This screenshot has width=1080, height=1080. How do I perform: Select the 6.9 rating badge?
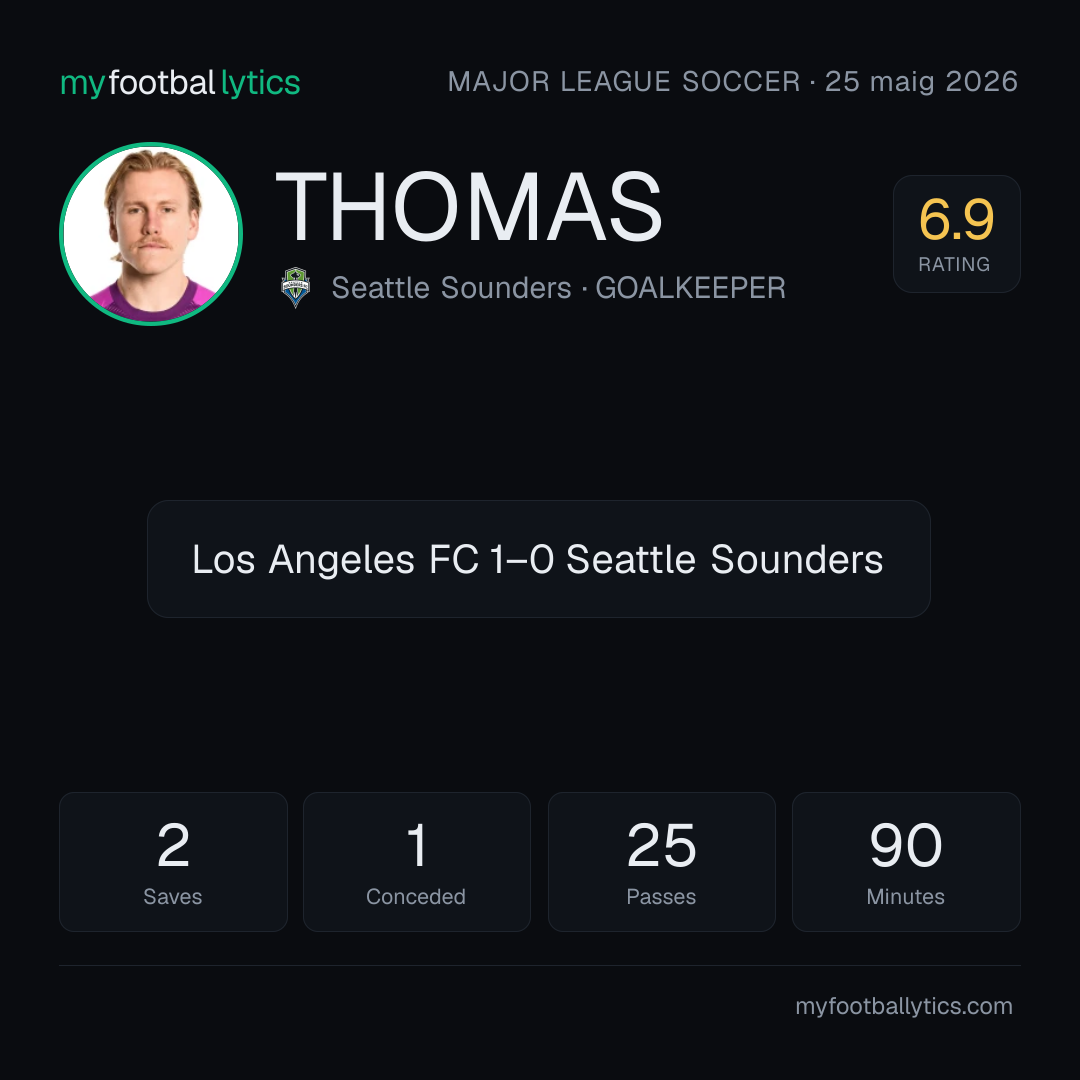957,233
